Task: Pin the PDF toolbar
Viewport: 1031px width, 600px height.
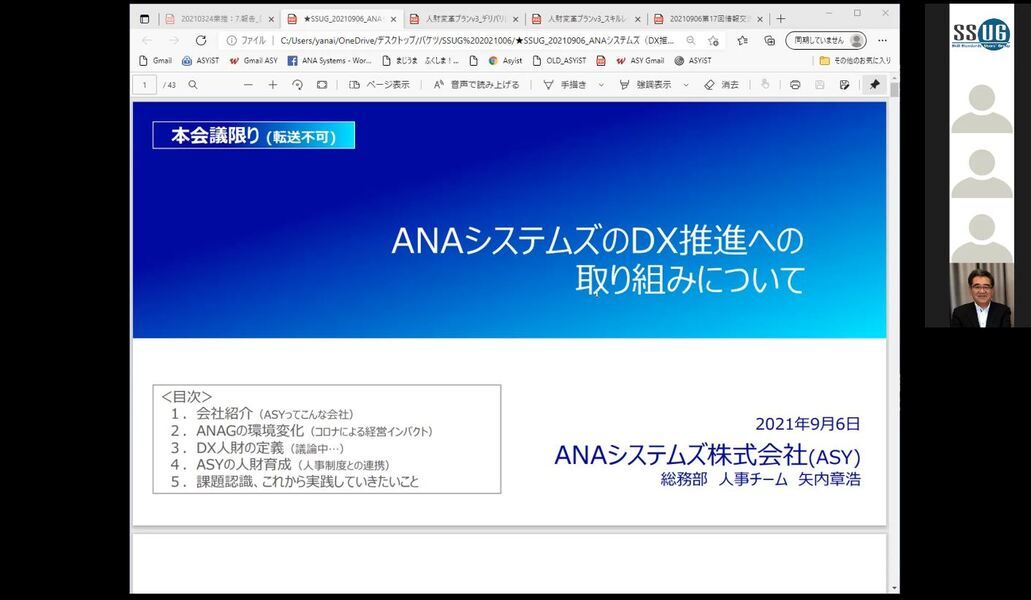Action: (875, 85)
